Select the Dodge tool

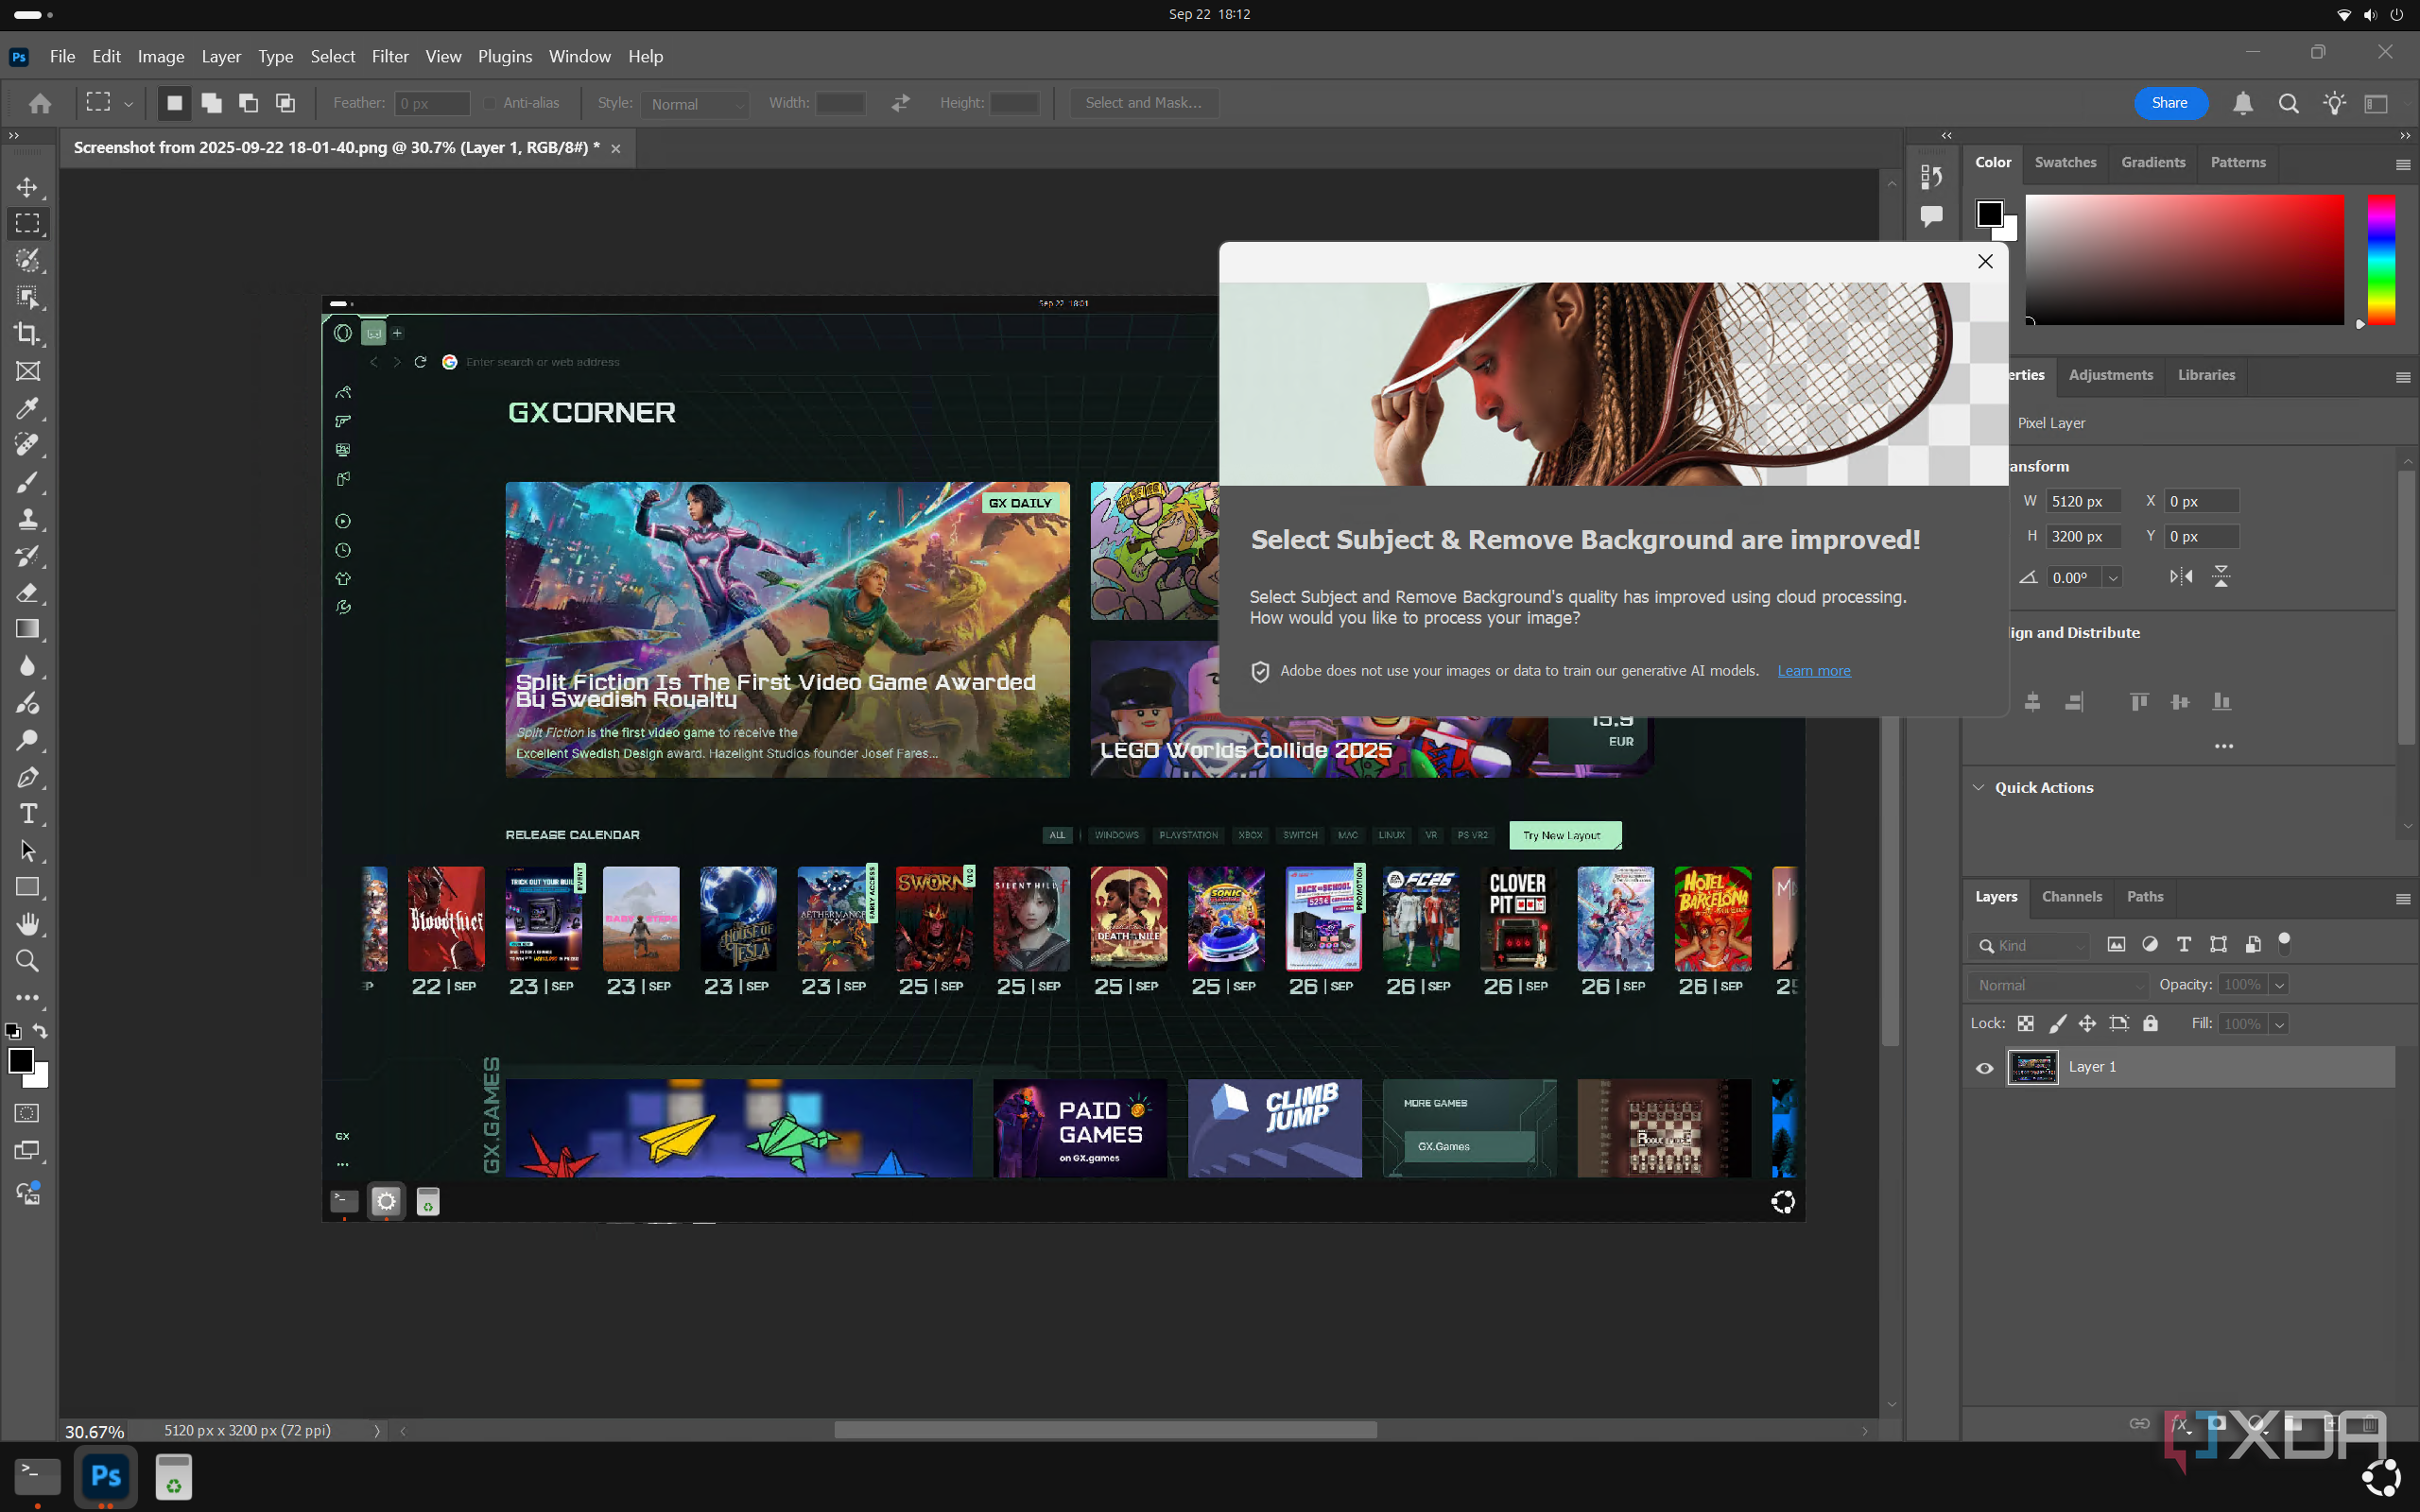[x=27, y=740]
